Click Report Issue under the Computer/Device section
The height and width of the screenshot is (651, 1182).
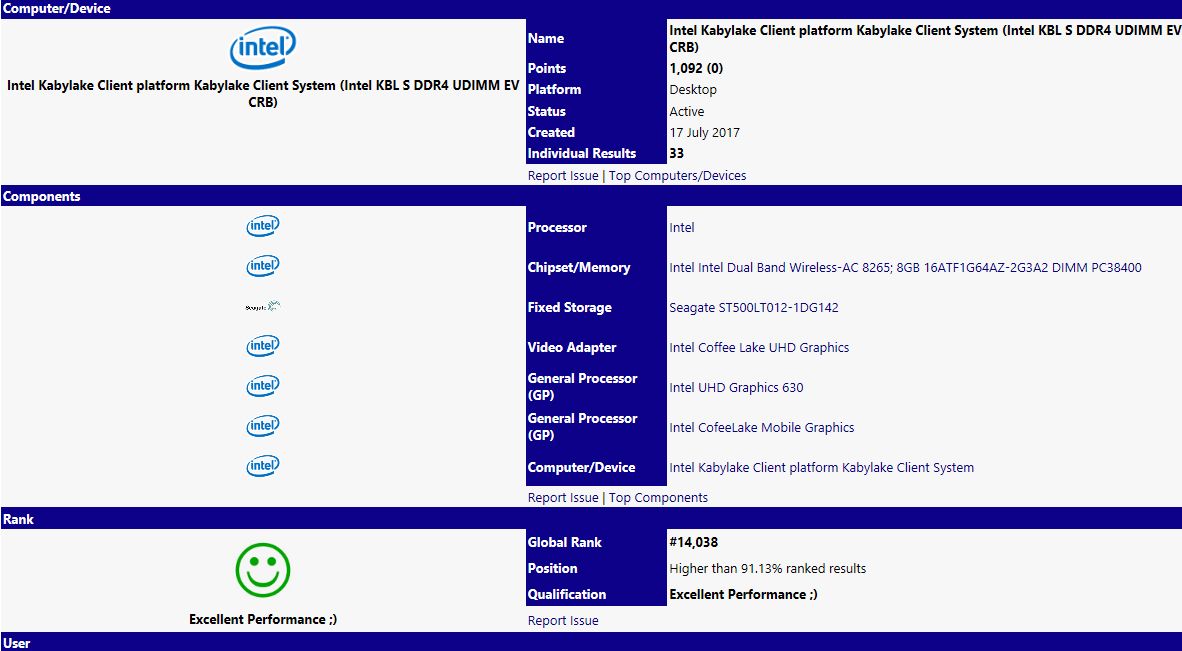click(562, 174)
